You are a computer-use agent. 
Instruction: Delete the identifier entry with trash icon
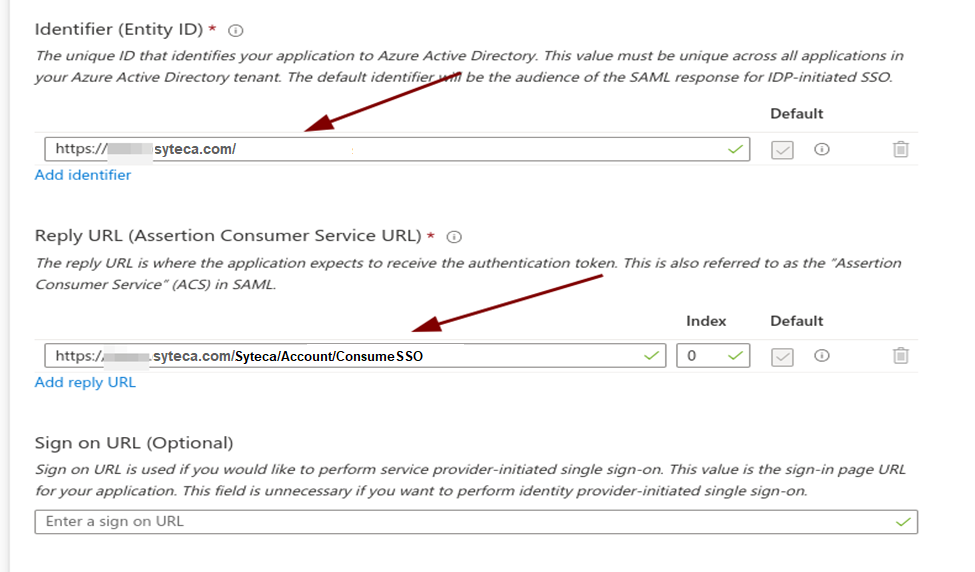pyautogui.click(x=900, y=149)
